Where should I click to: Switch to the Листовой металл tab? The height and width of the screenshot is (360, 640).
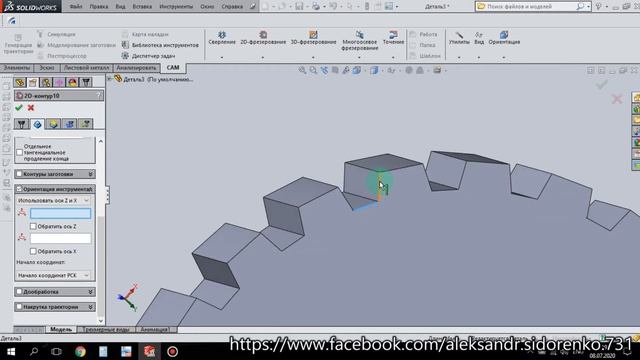click(x=86, y=68)
